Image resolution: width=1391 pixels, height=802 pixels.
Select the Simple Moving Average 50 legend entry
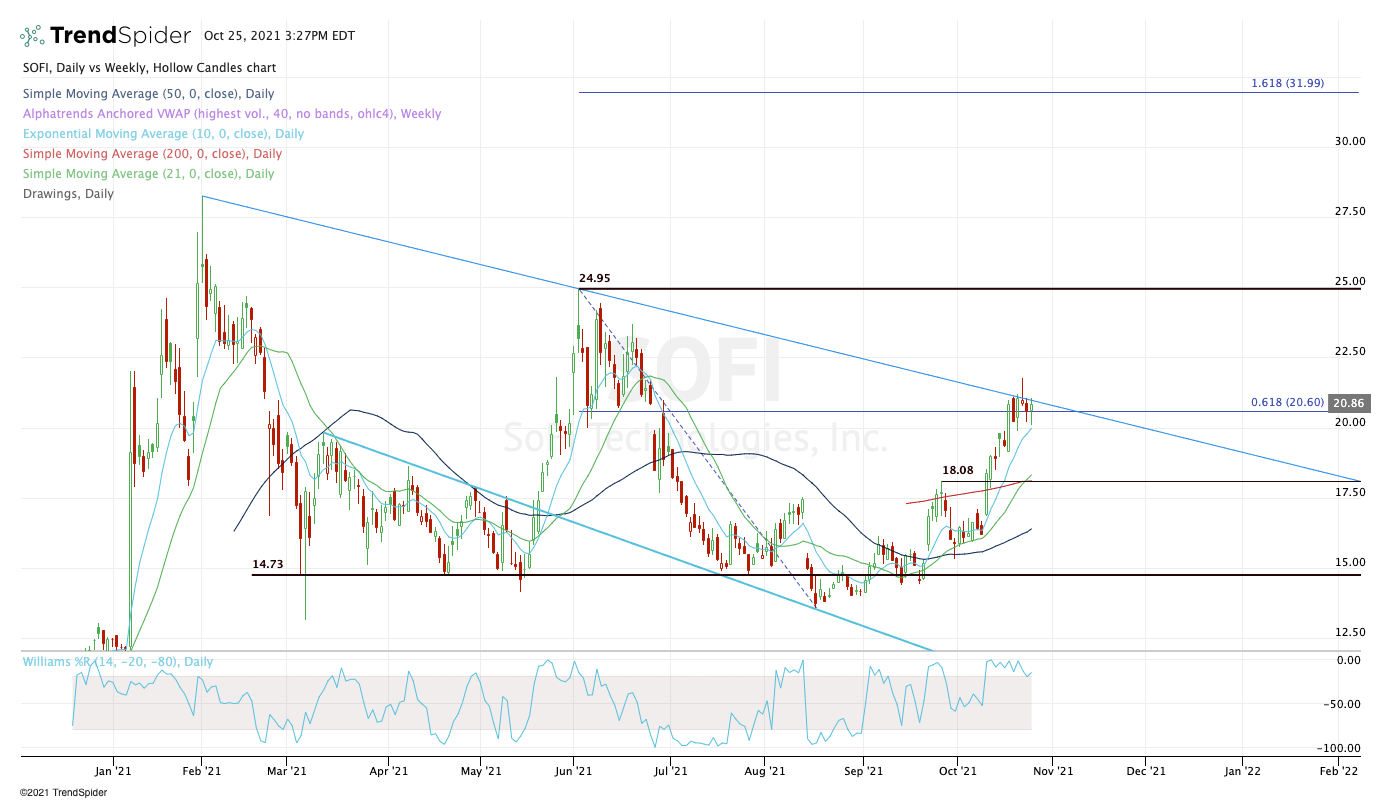point(147,94)
